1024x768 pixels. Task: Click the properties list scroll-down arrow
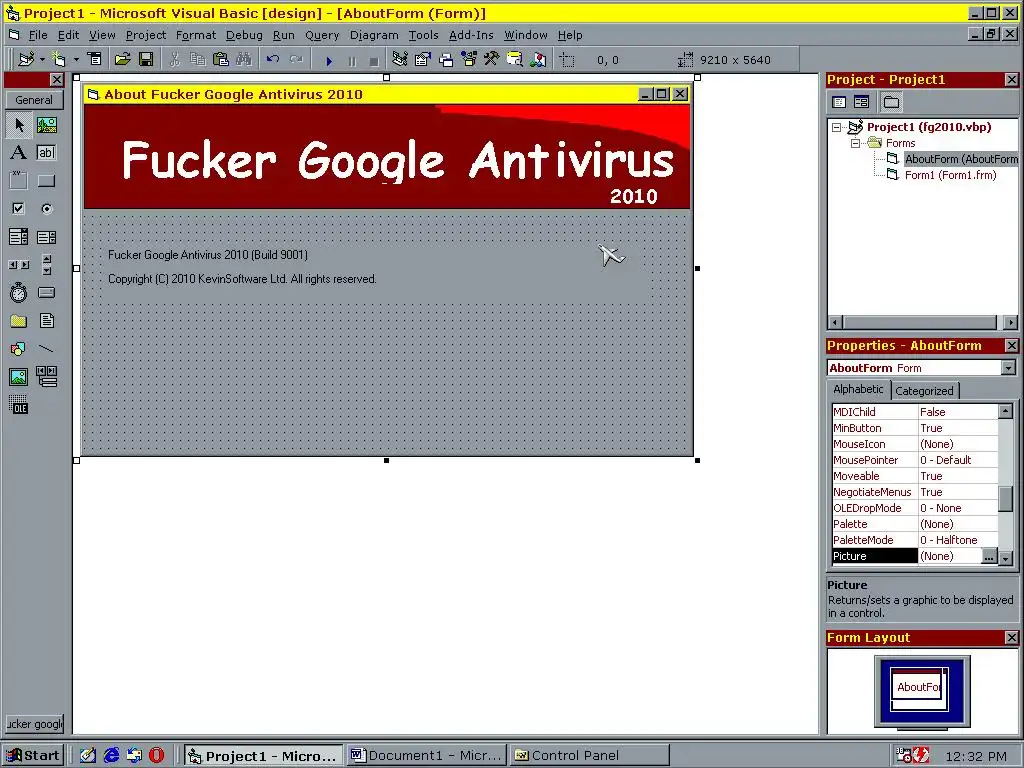(1006, 558)
